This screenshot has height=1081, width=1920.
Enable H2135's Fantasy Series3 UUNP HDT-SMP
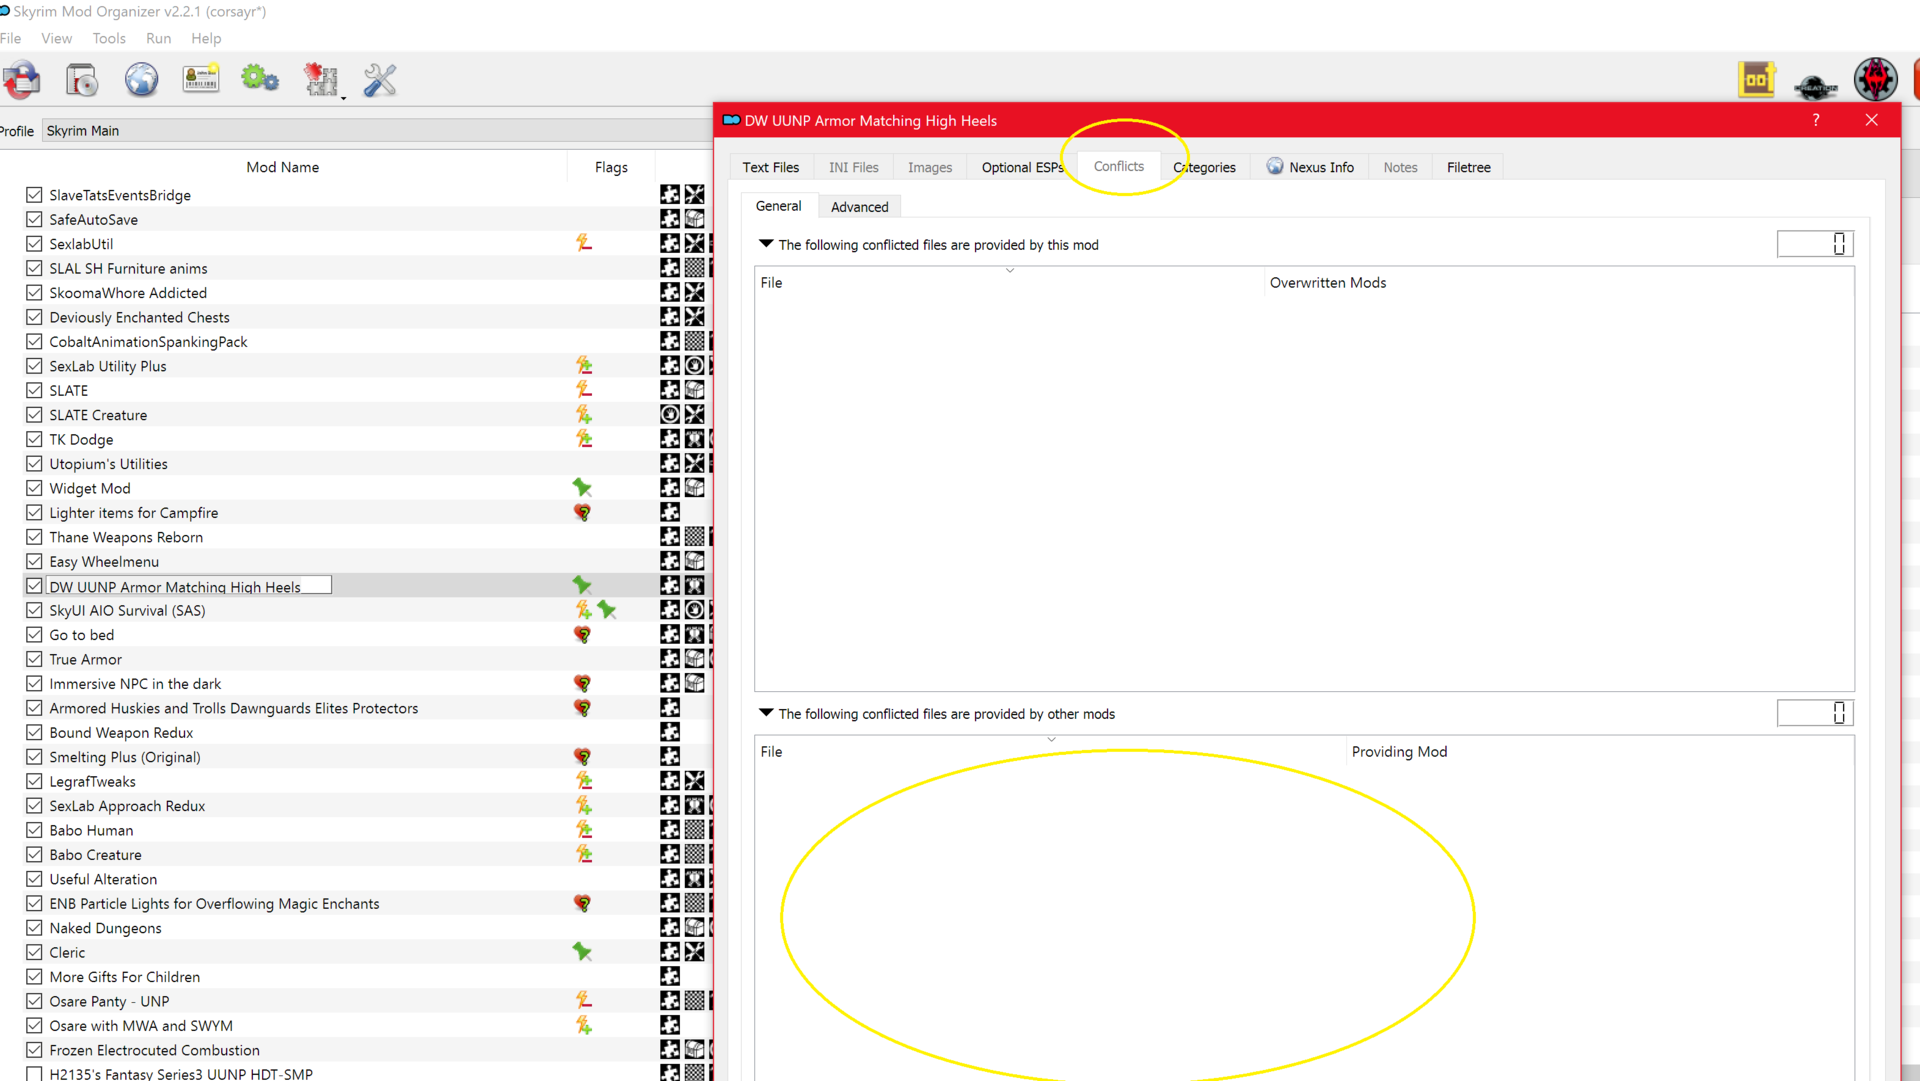point(34,1074)
